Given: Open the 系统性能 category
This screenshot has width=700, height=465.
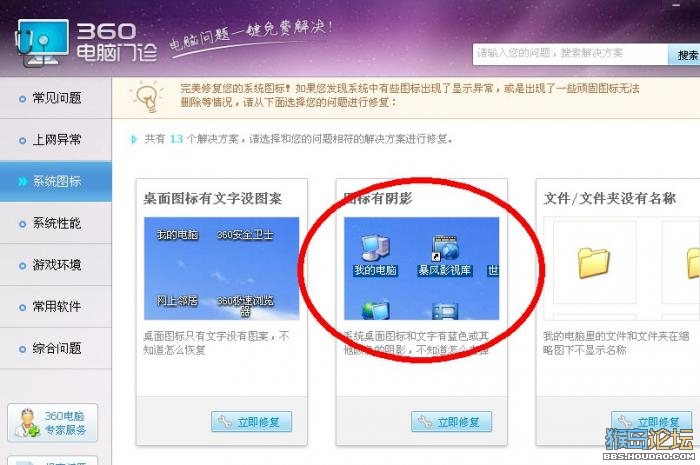Looking at the screenshot, I should [x=55, y=223].
